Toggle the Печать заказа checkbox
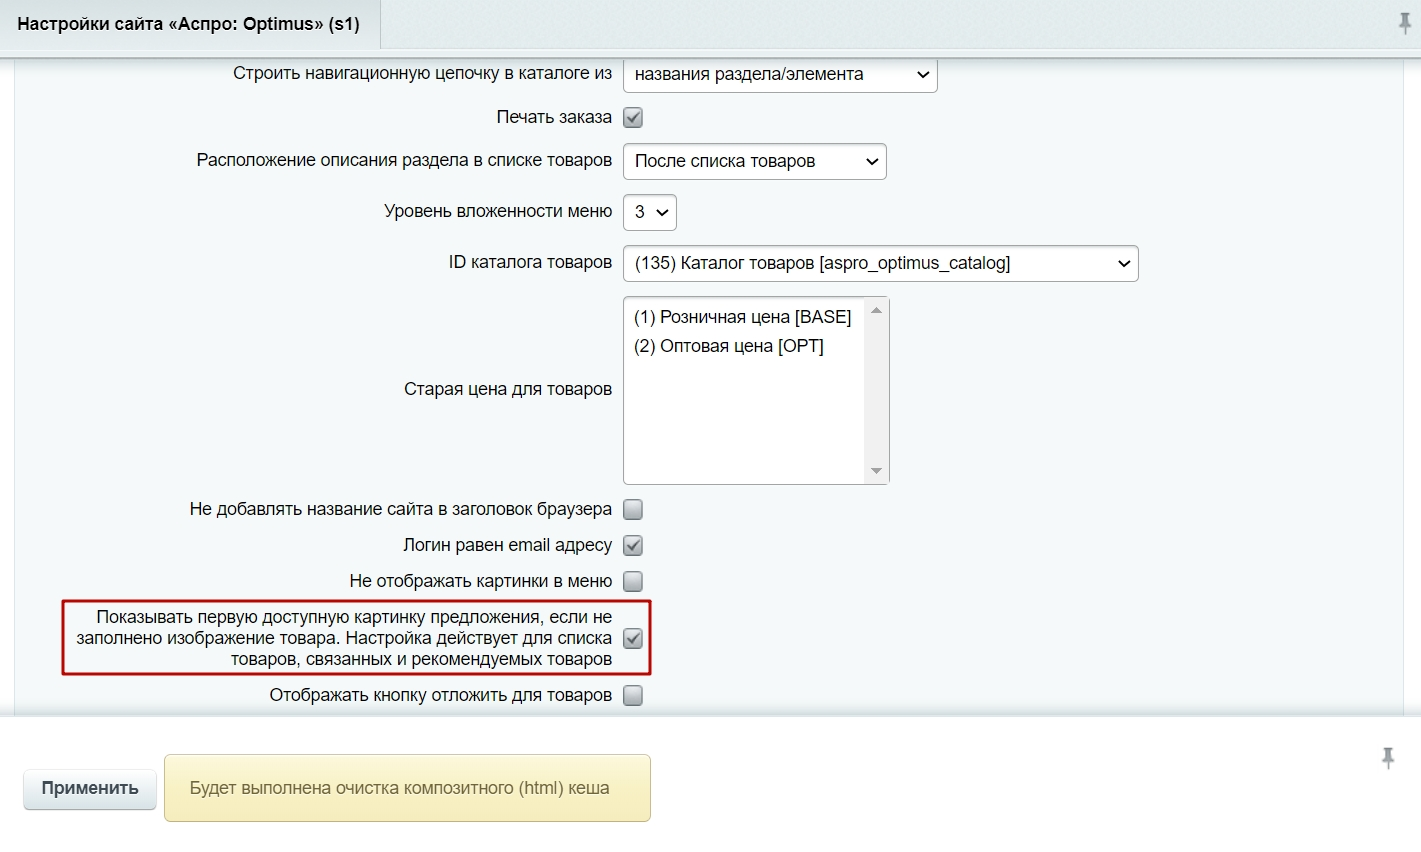The height and width of the screenshot is (852, 1421). (633, 118)
